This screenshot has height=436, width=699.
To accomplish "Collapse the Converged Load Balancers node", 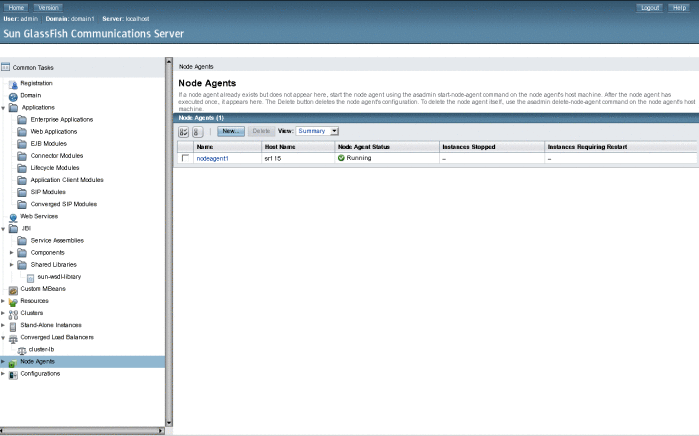I will point(3,337).
